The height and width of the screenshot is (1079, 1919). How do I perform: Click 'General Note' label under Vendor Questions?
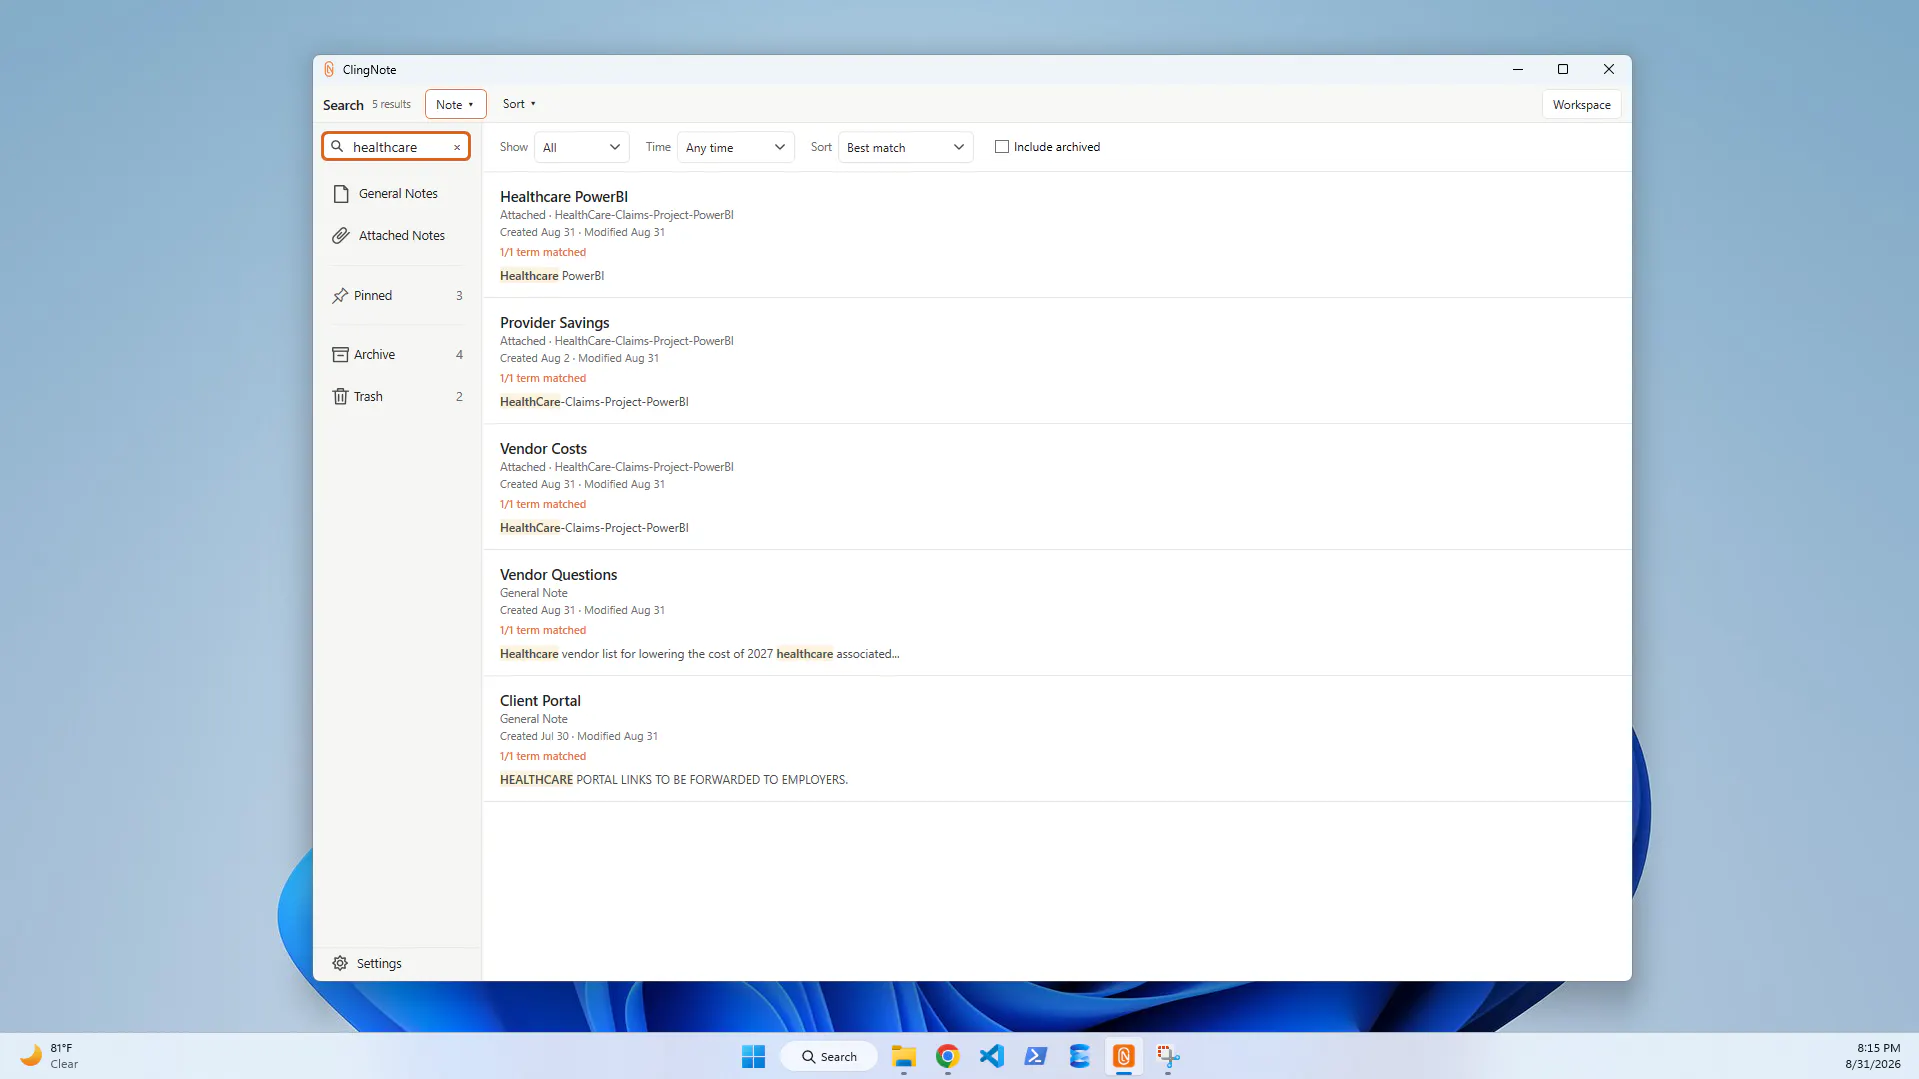[534, 593]
